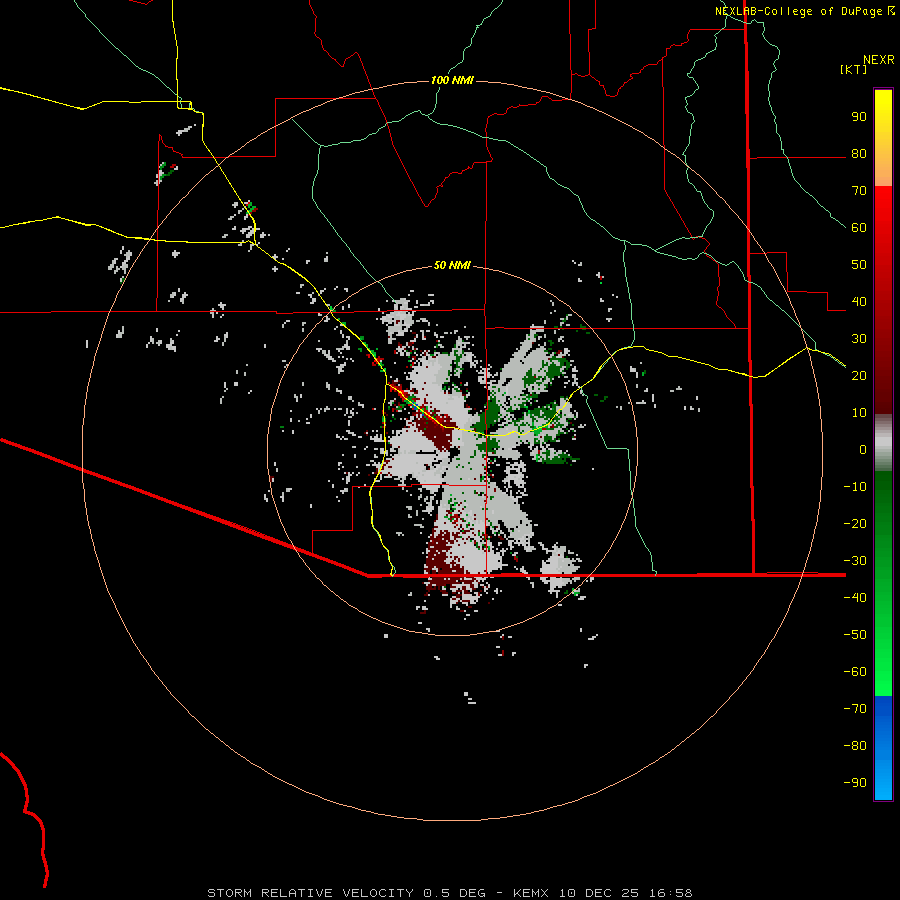
Task: Click the Storm Relative Velocity KEMX caption text
Action: (449, 893)
